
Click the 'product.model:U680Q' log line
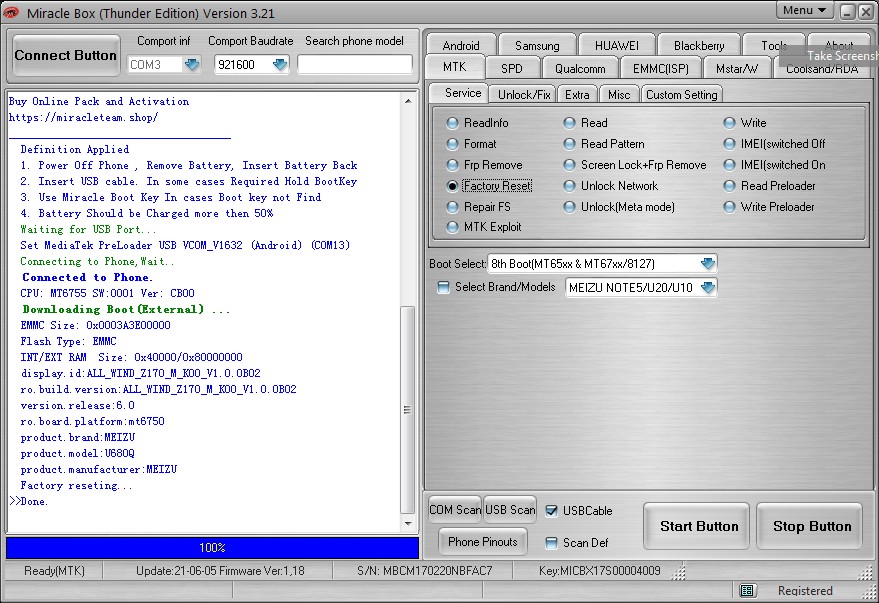(x=77, y=453)
